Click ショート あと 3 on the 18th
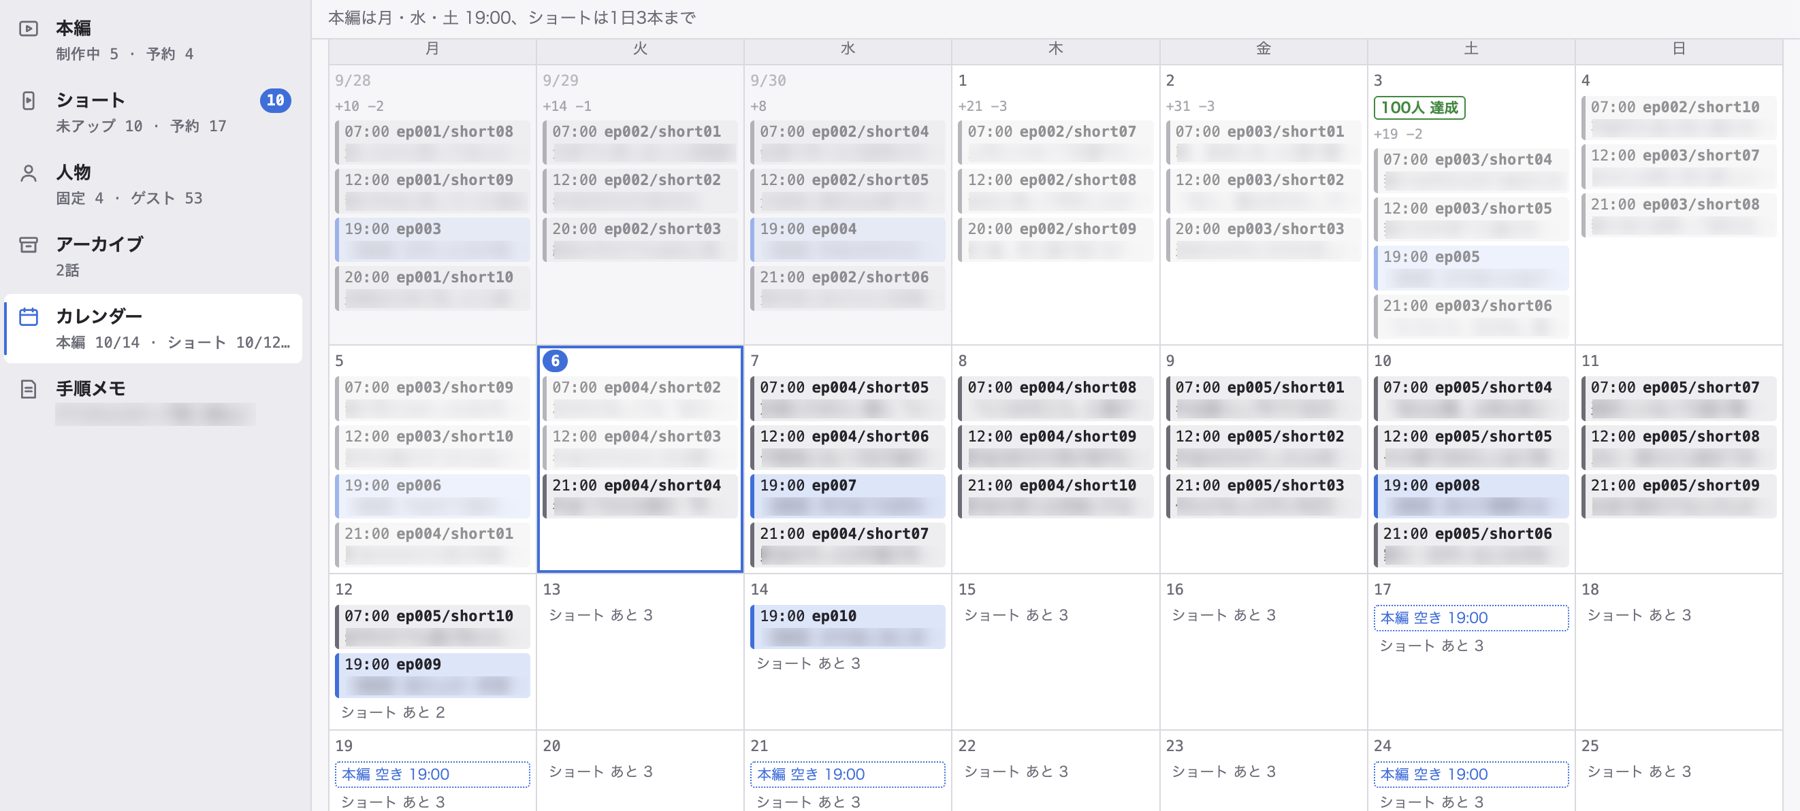The image size is (1800, 811). click(x=1640, y=616)
